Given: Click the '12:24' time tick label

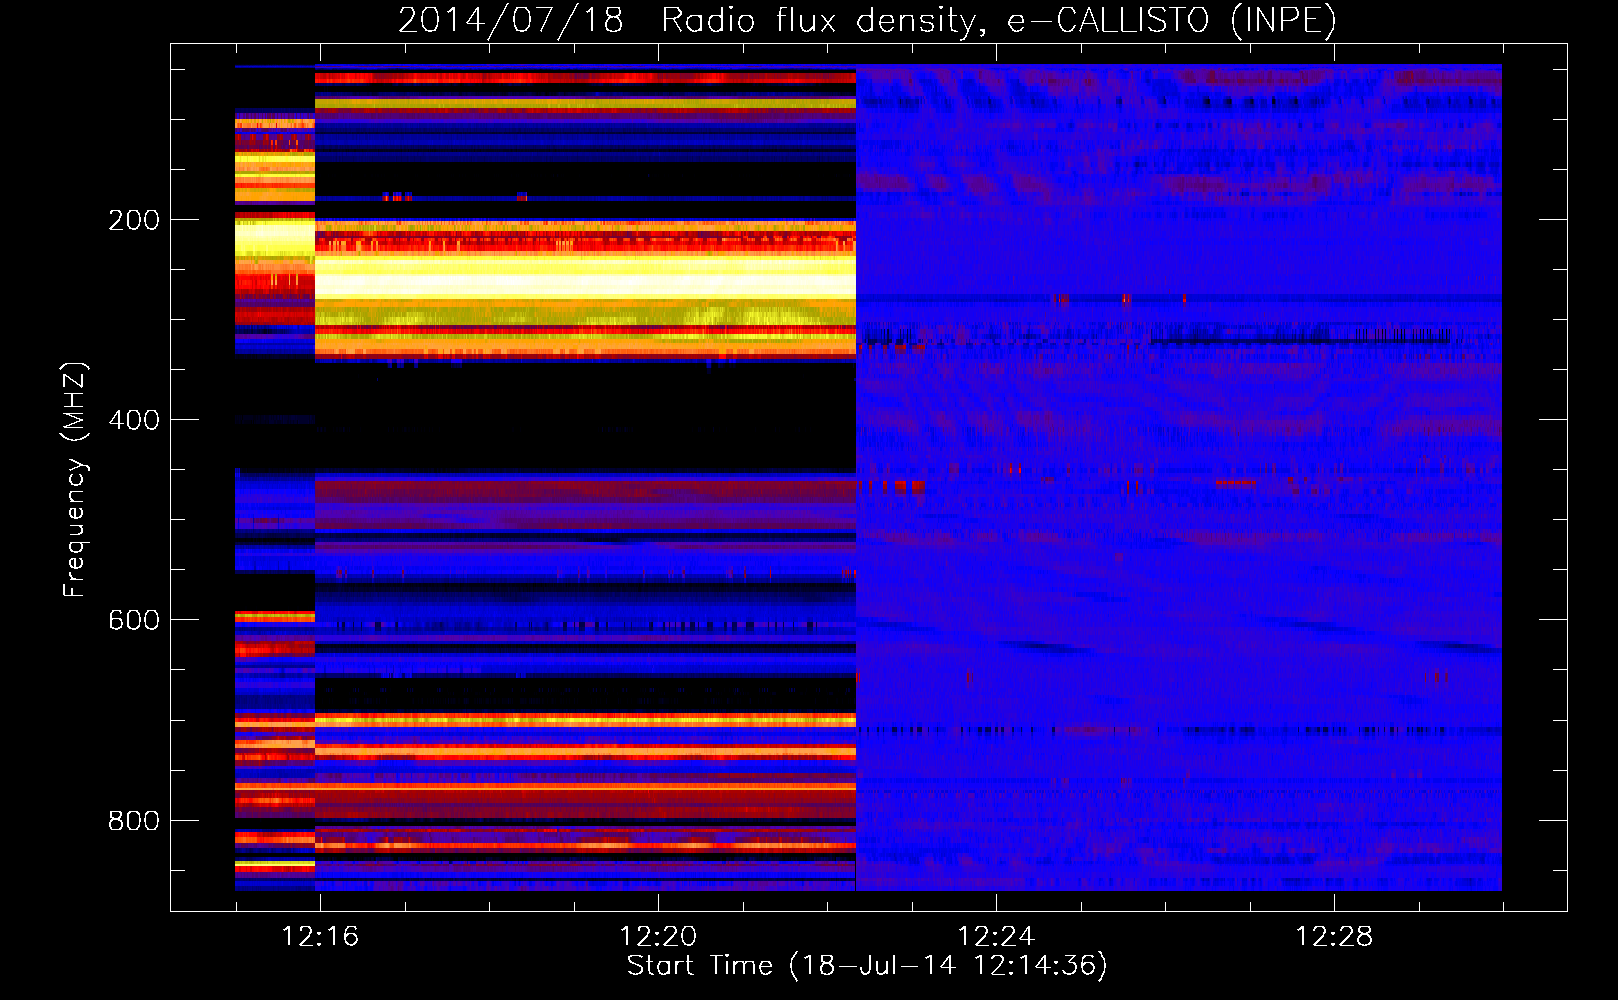Looking at the screenshot, I should [x=996, y=936].
